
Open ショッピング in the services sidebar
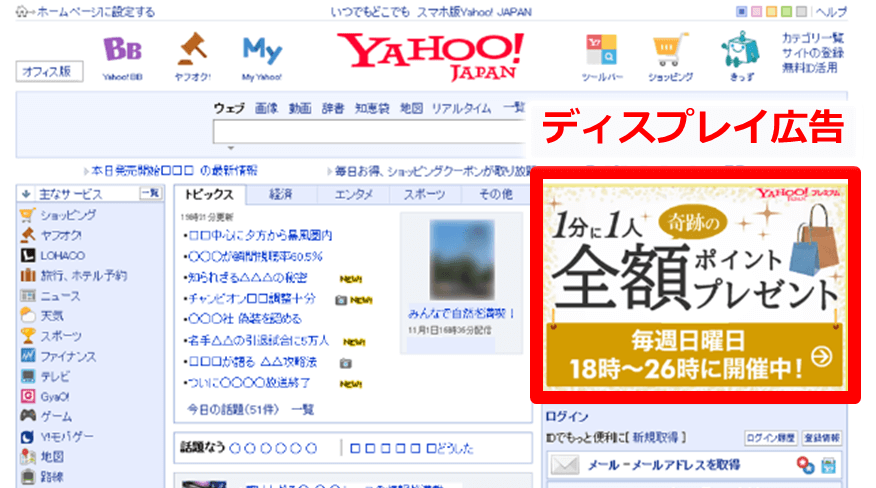pos(68,215)
